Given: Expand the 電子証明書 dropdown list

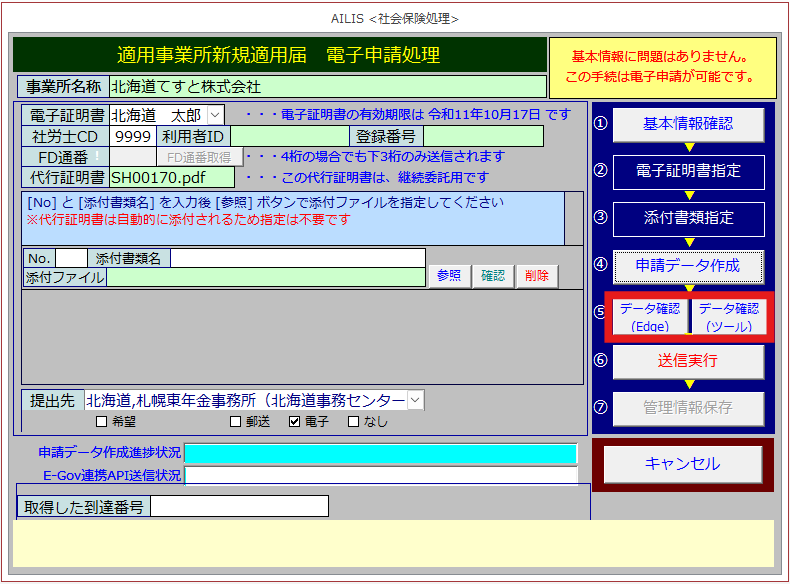Looking at the screenshot, I should tap(216, 115).
